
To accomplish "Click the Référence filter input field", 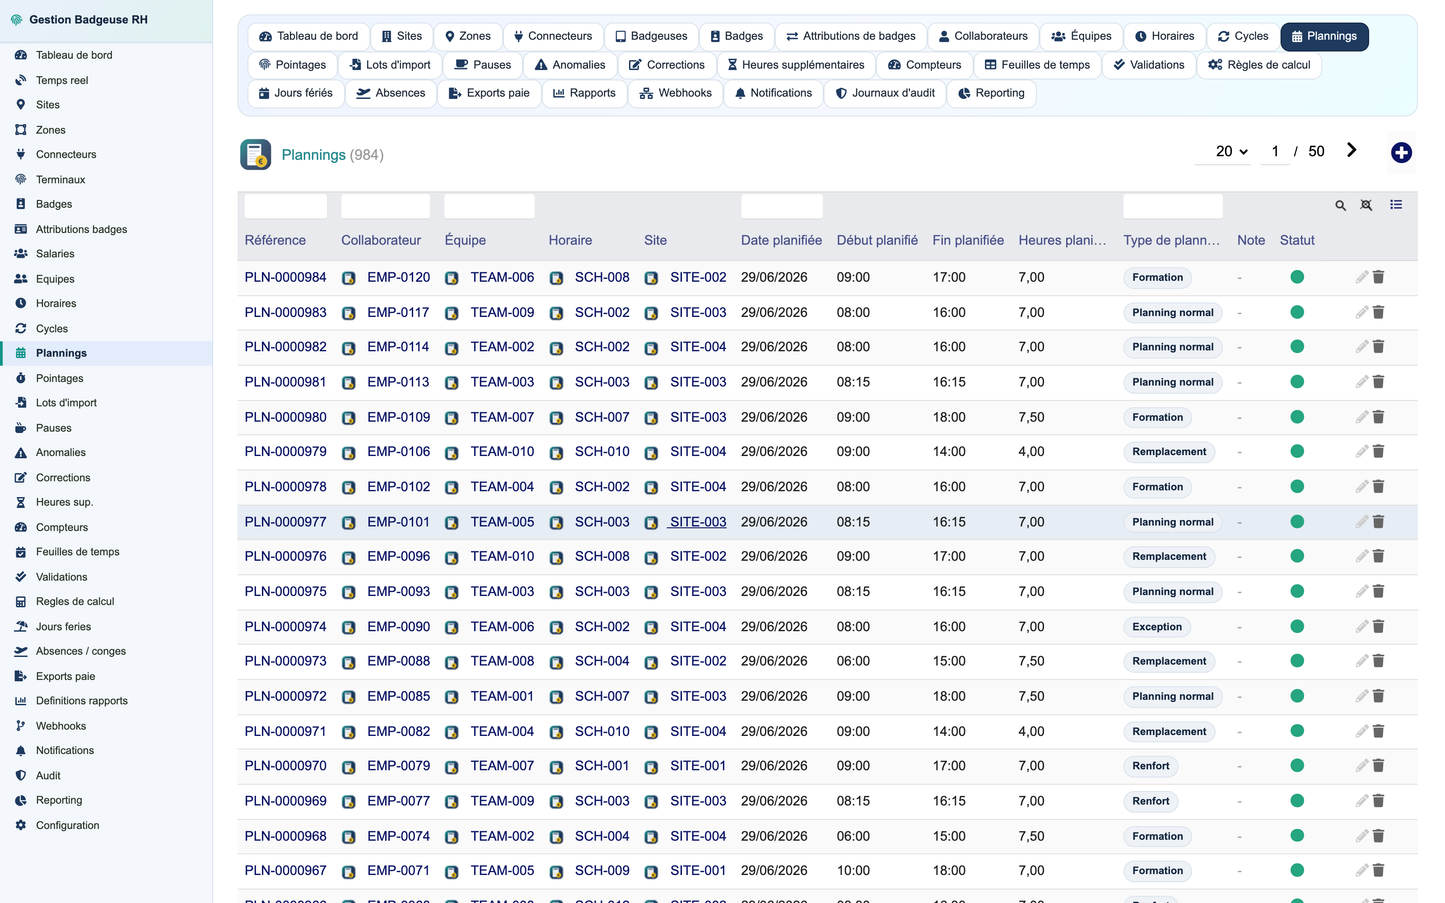I will coord(285,206).
